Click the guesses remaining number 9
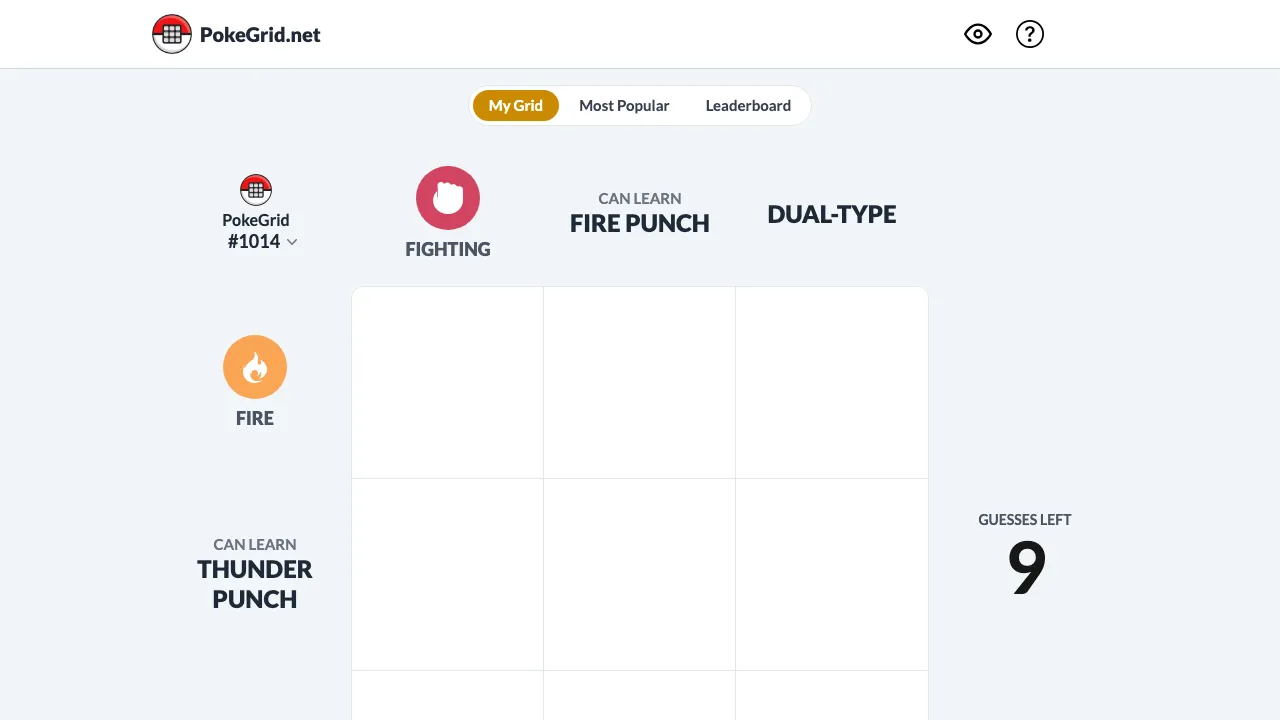Screen dimensions: 1280x720 pyautogui.click(x=1026, y=568)
